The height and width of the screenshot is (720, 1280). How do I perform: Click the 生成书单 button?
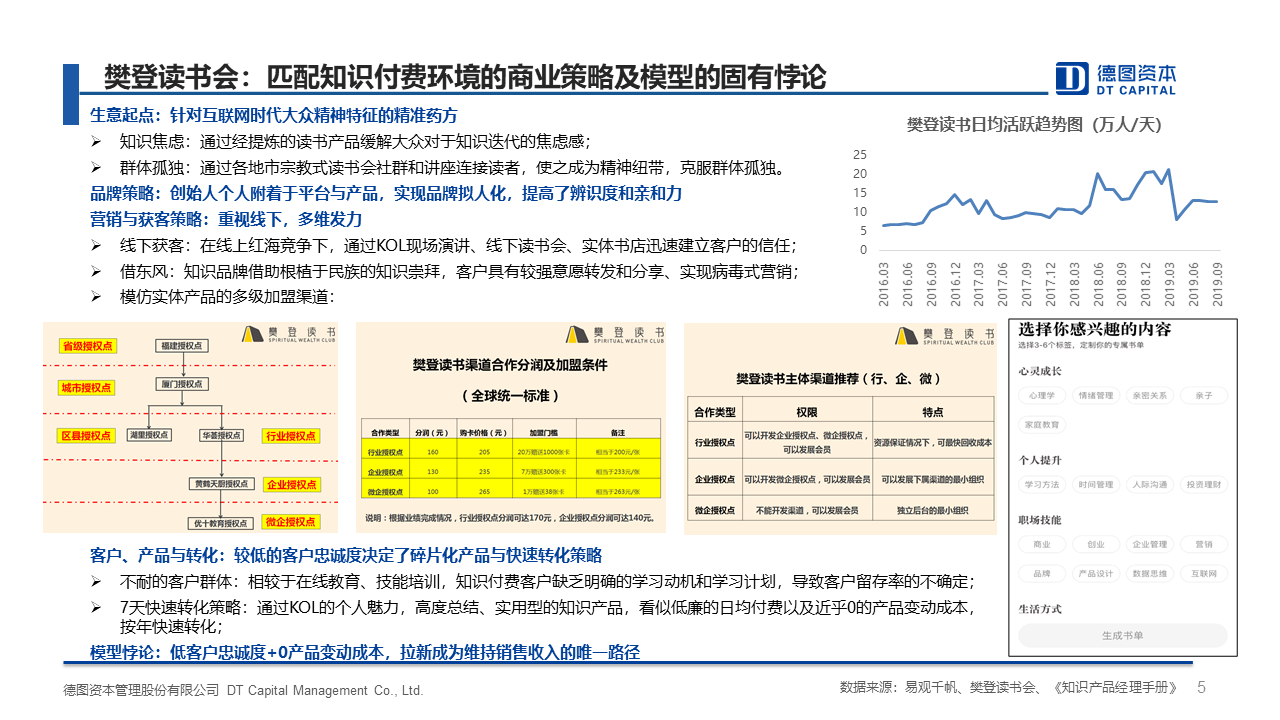click(x=1123, y=635)
